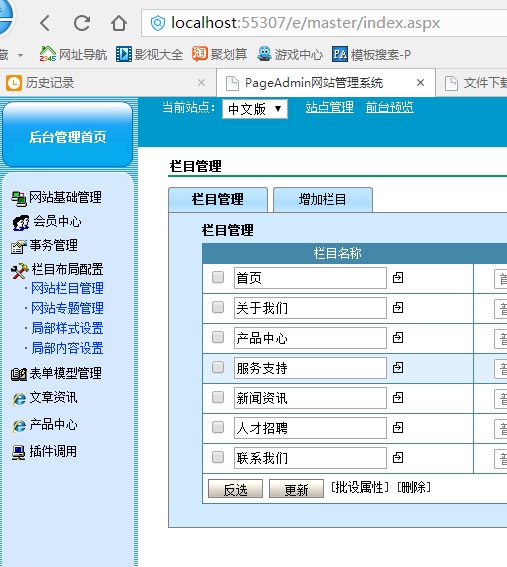The width and height of the screenshot is (507, 567).
Task: Click the arrow icon beside 服务支持
Action: [x=398, y=368]
